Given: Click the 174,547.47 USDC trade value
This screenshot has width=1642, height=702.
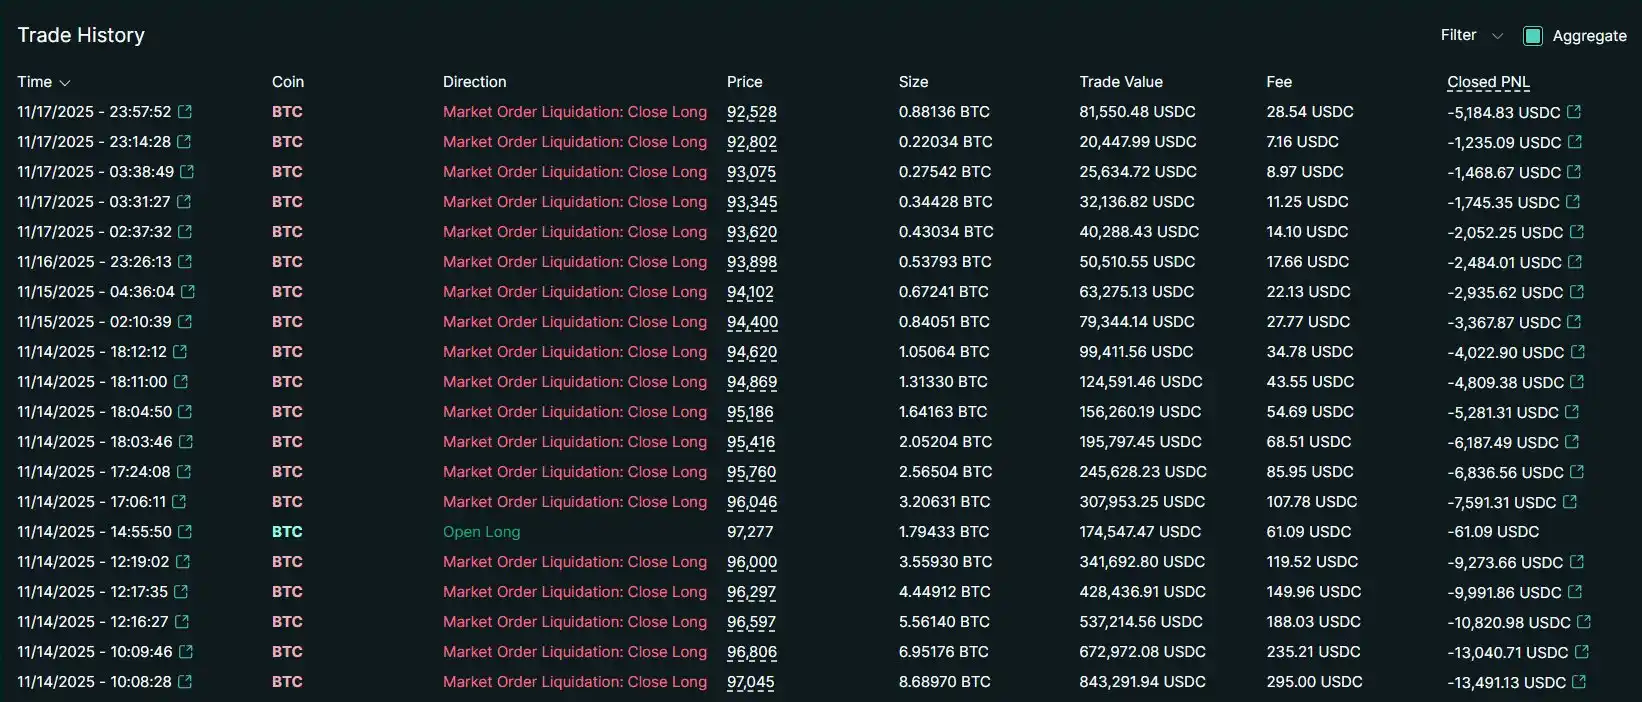Looking at the screenshot, I should pos(1140,532).
